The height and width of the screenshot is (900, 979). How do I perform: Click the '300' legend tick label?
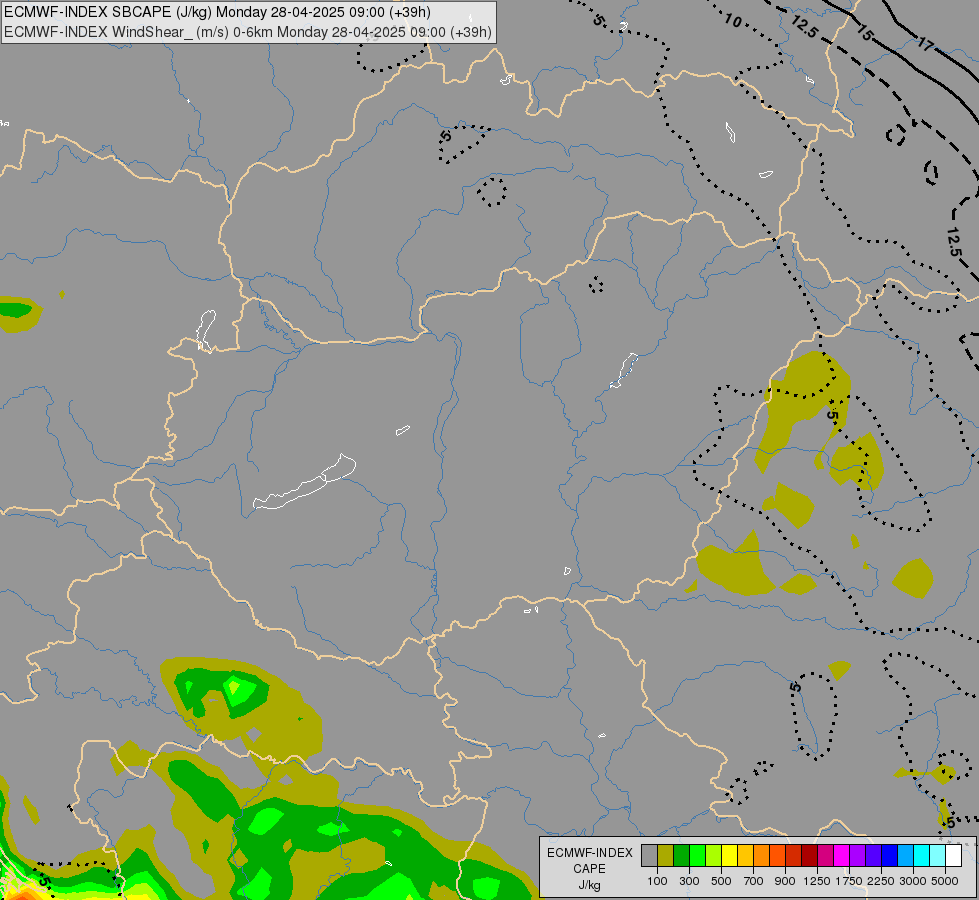(x=689, y=881)
